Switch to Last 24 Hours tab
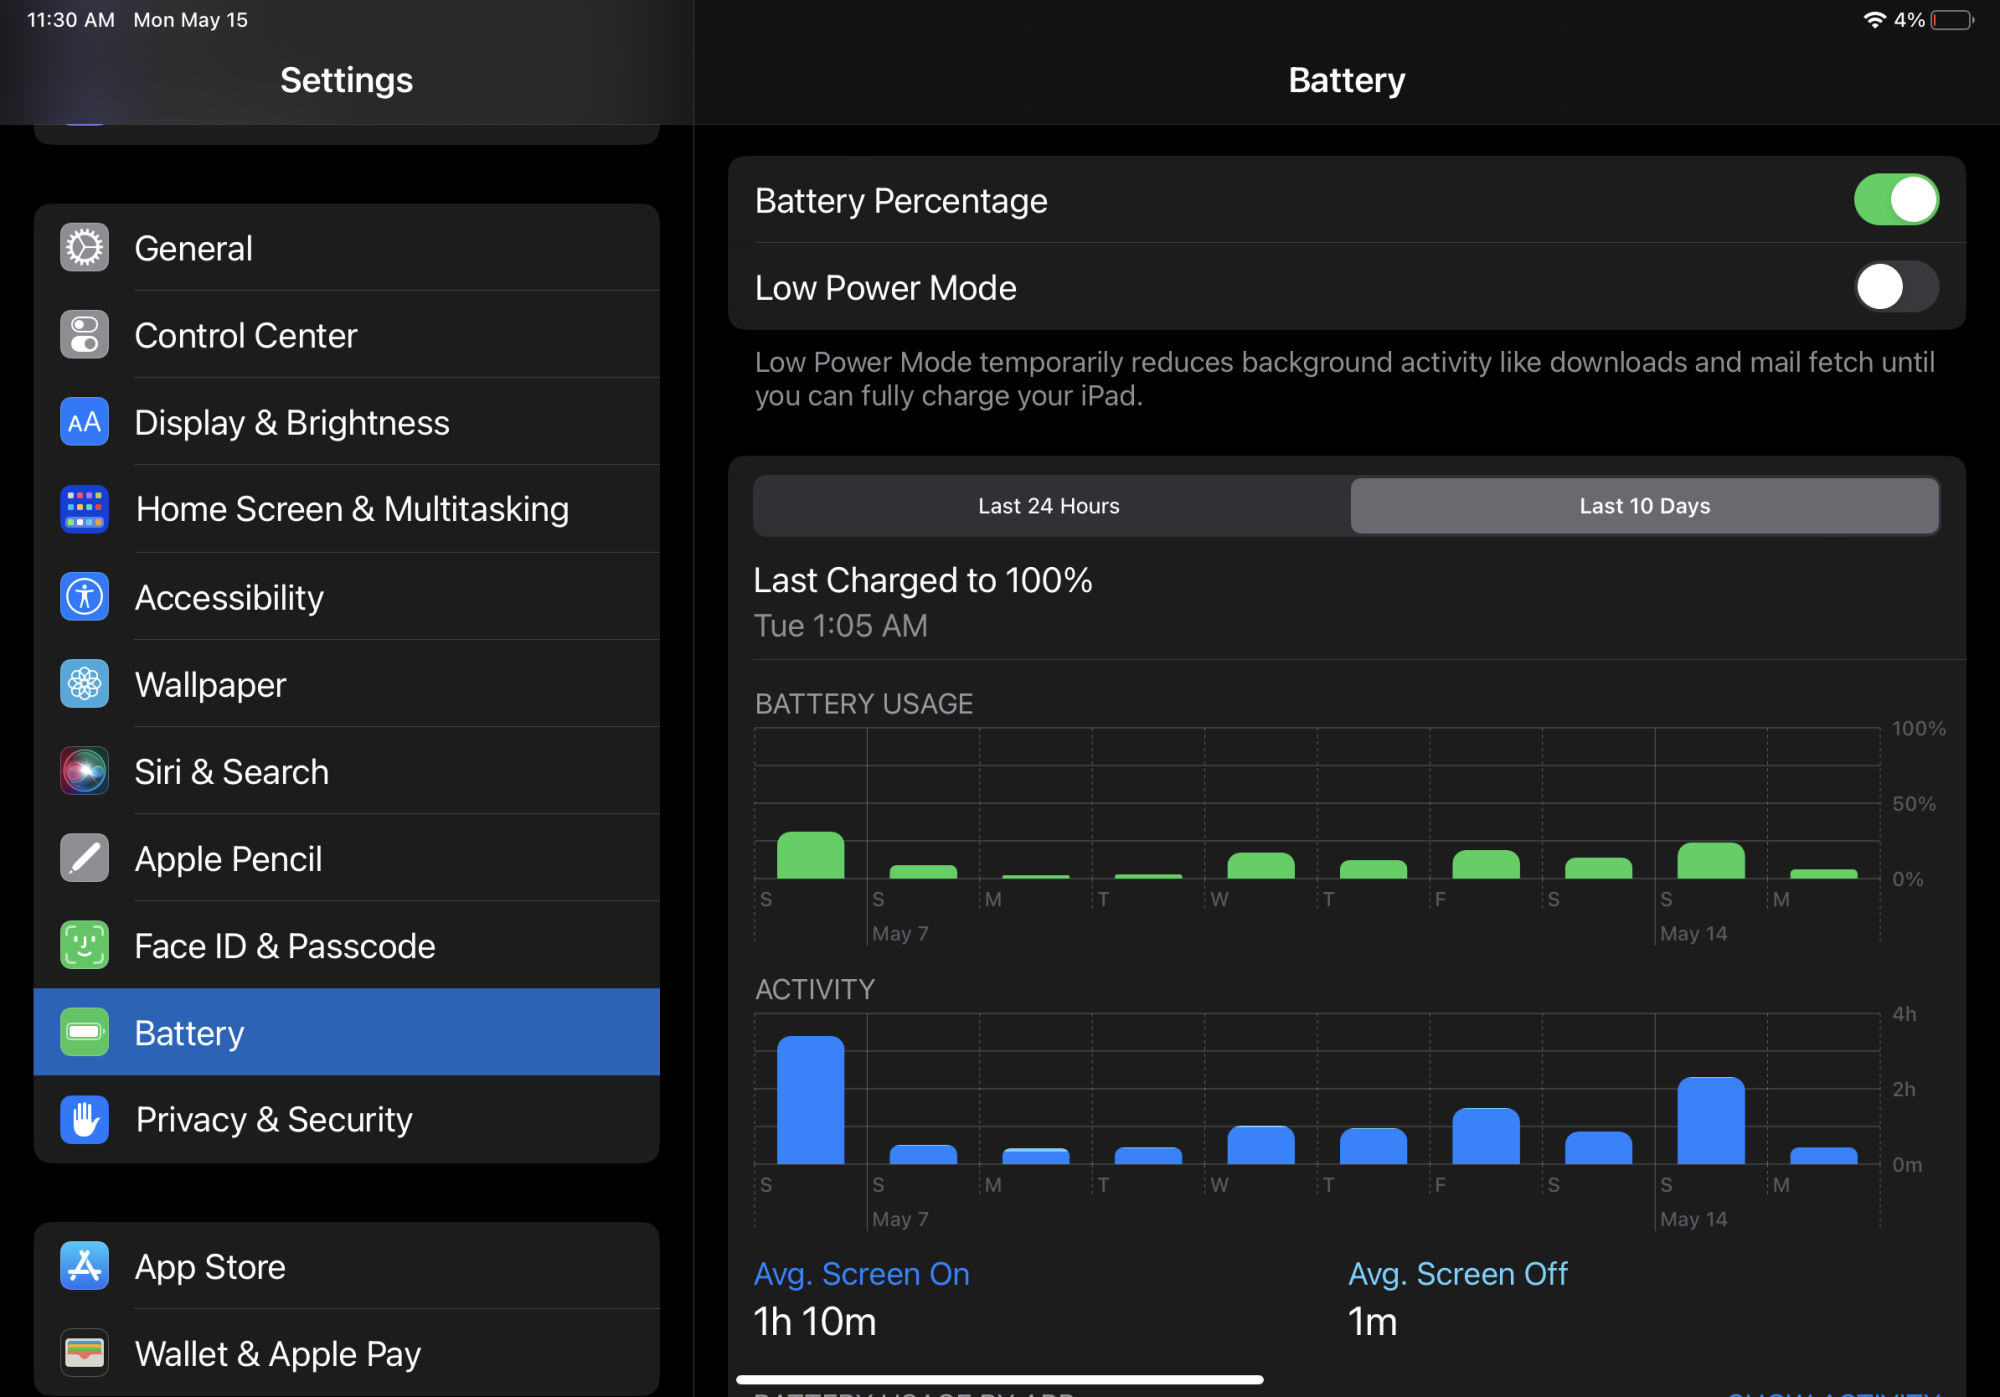The width and height of the screenshot is (2000, 1397). 1049,506
